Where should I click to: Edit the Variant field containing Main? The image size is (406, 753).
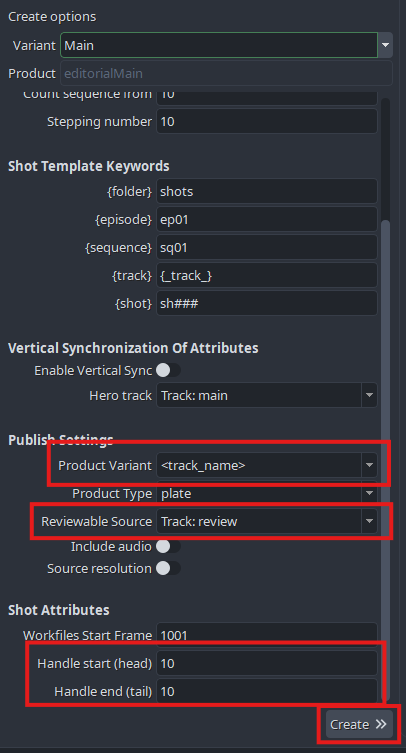pyautogui.click(x=219, y=45)
